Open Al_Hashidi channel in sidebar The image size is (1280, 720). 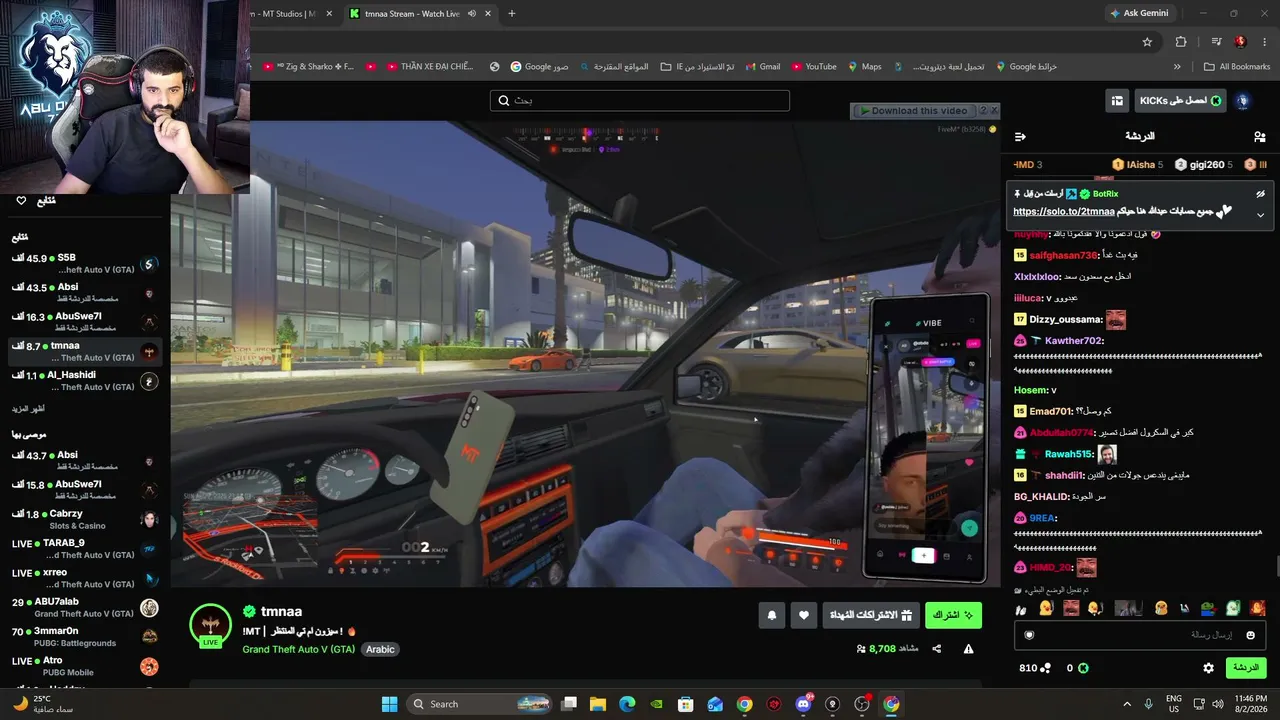click(x=85, y=381)
